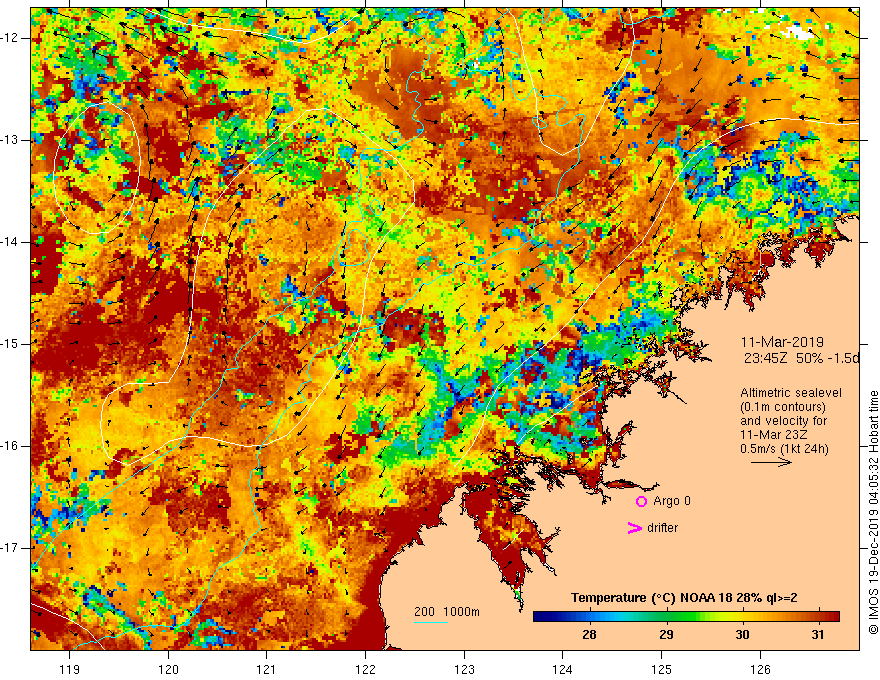The image size is (880, 680).
Task: Click the temperature colorbar near 31 degrees
Action: click(819, 616)
